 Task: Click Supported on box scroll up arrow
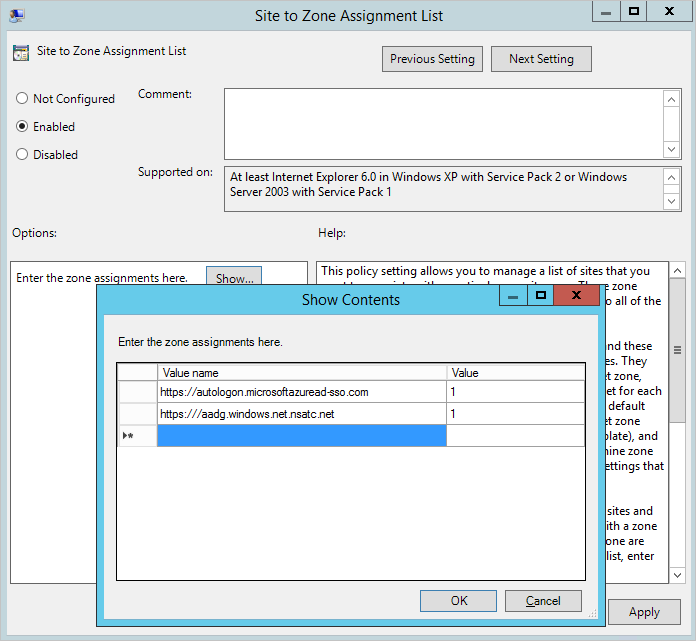click(x=671, y=178)
